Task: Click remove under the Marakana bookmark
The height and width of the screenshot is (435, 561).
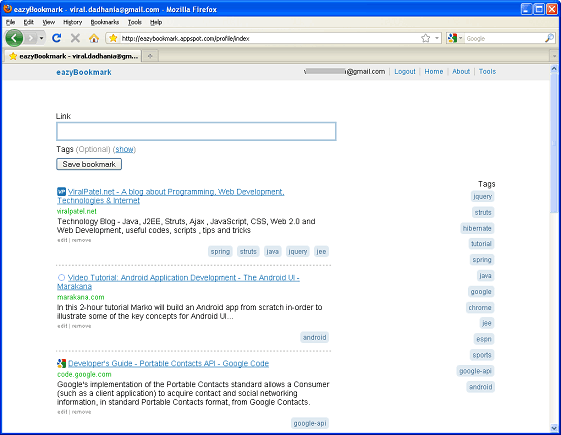Action: coord(81,326)
